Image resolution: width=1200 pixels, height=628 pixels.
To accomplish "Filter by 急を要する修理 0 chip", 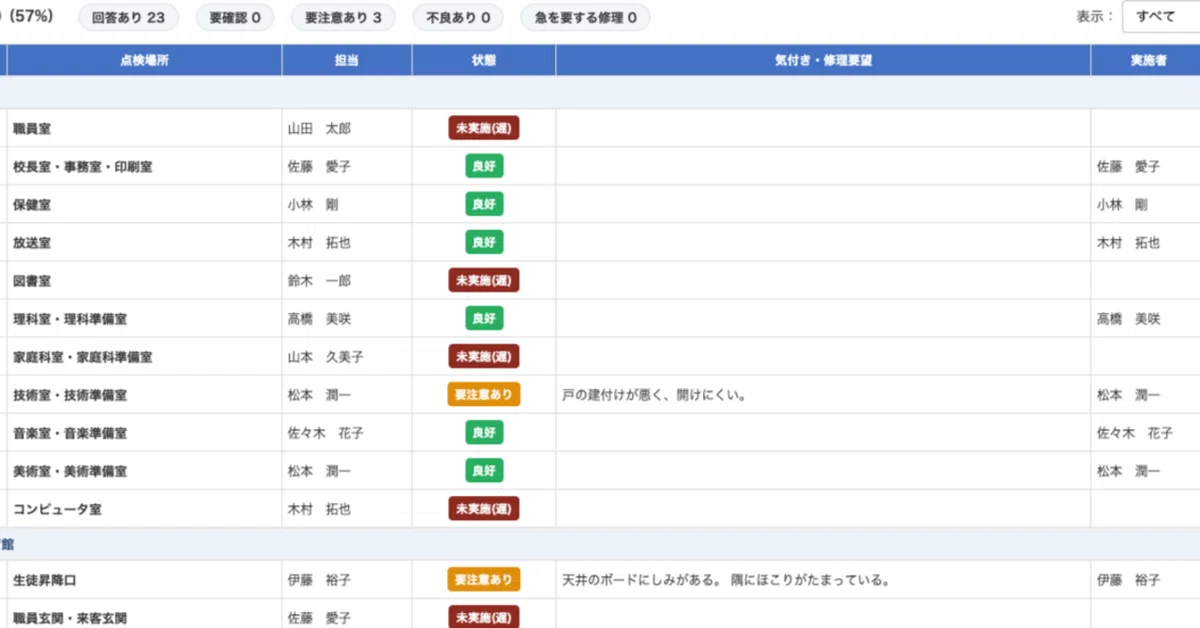I will point(585,17).
